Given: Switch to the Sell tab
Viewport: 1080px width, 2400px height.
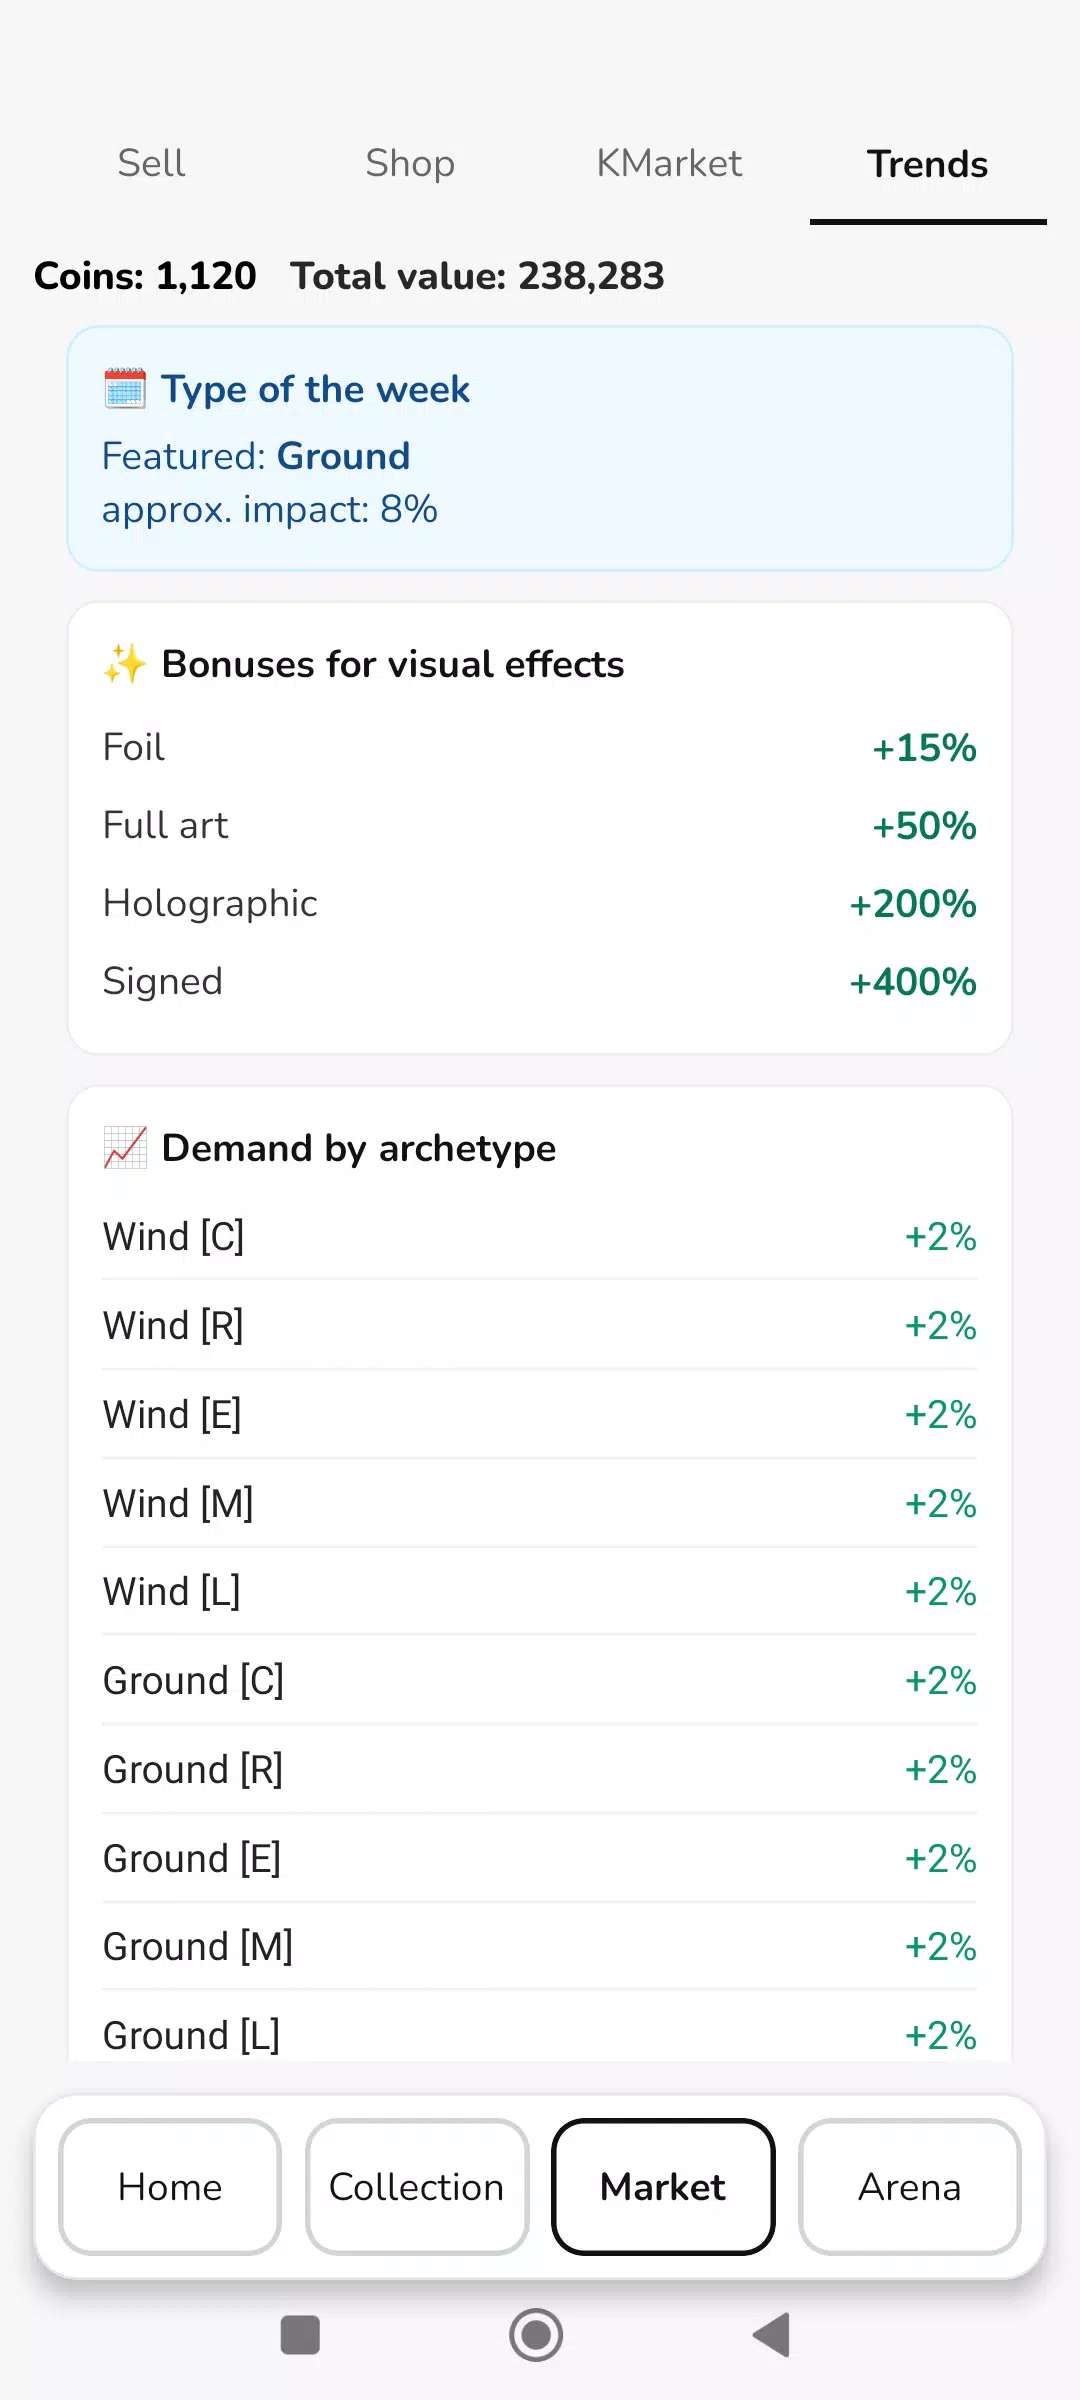Looking at the screenshot, I should coord(151,164).
